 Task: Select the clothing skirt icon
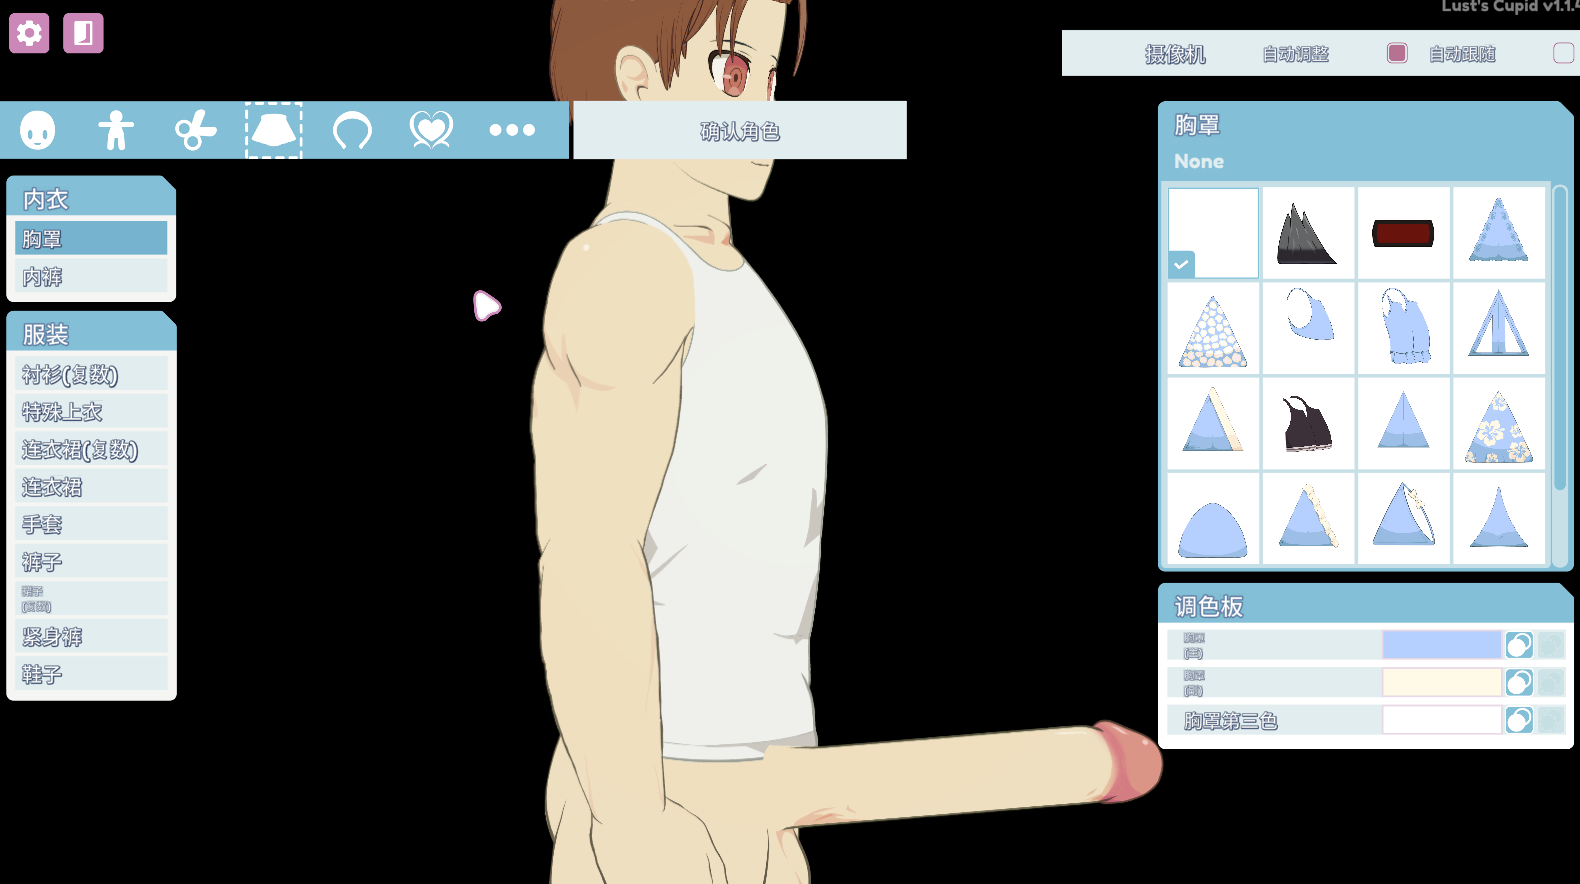[x=274, y=130]
